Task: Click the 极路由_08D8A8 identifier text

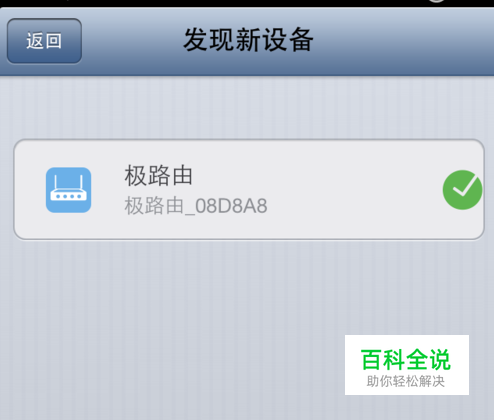Action: (196, 206)
